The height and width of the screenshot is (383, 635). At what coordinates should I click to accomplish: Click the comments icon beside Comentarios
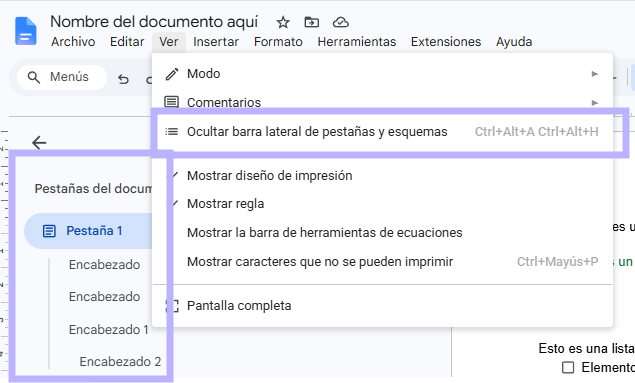tap(171, 102)
